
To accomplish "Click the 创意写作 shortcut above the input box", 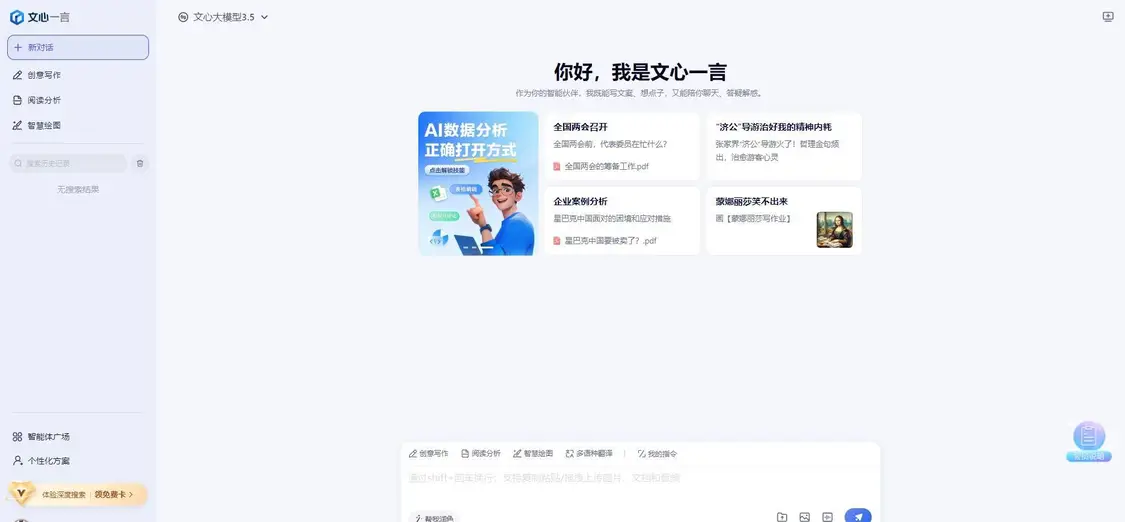I will [428, 454].
